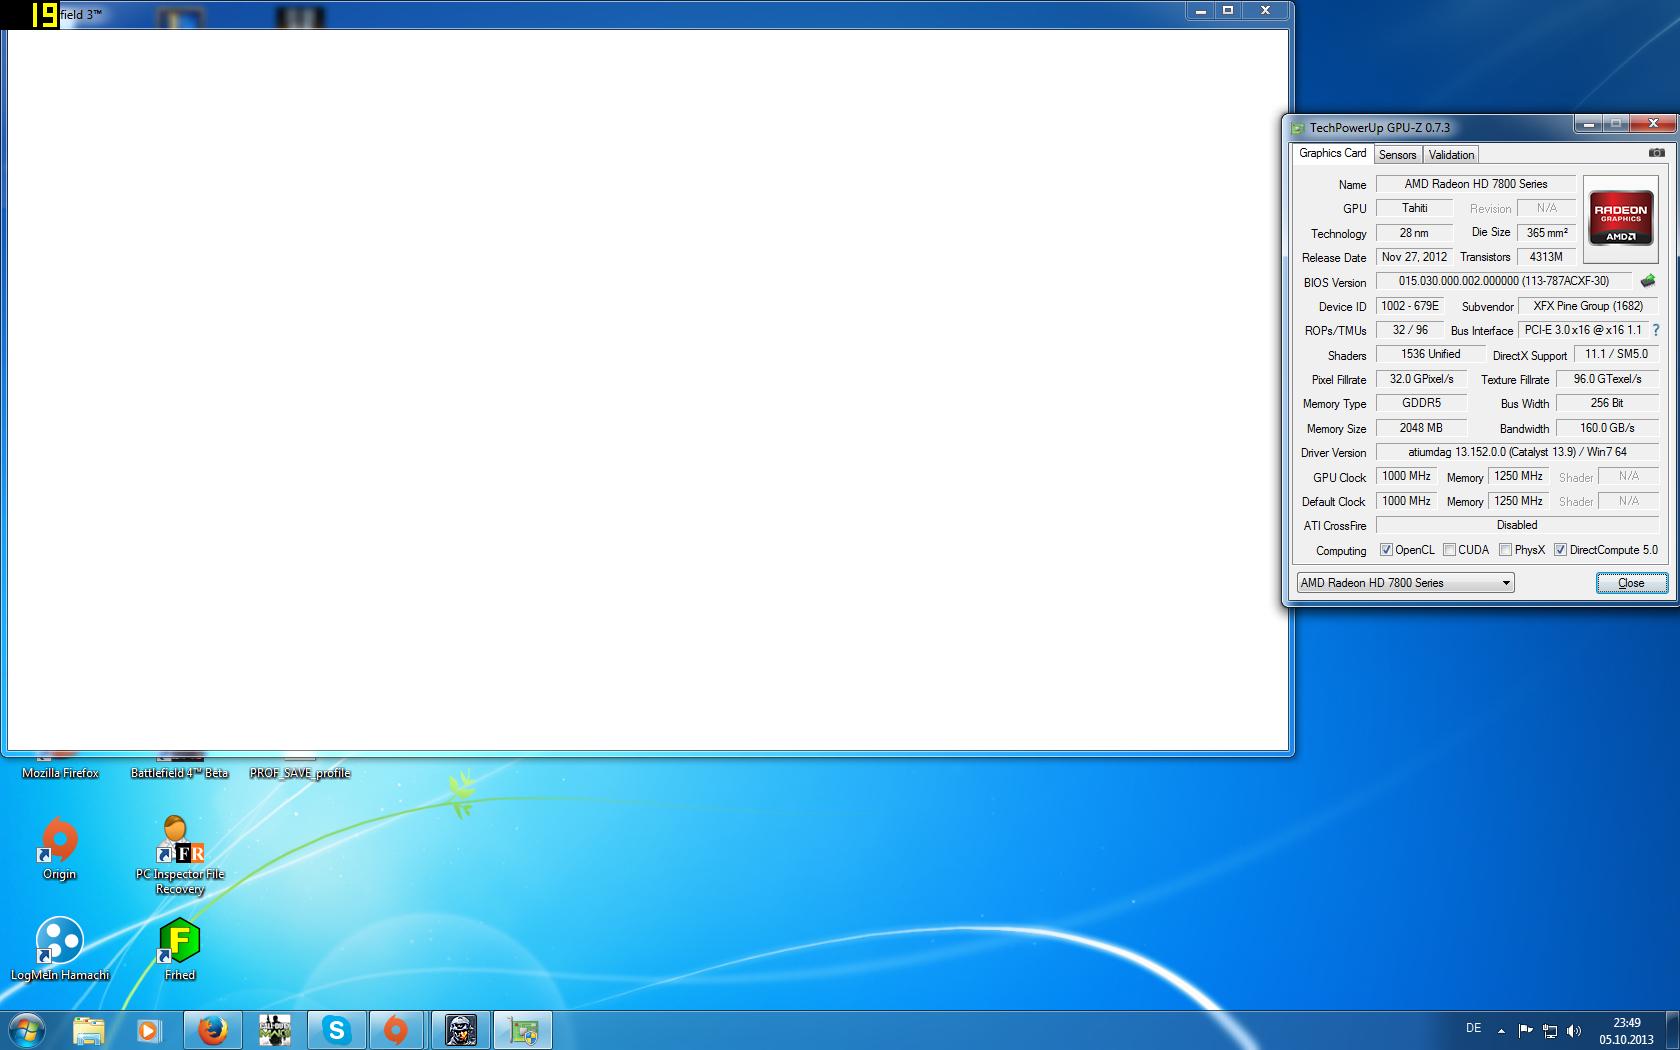Toggle the OpenCL checkbox

[1386, 550]
